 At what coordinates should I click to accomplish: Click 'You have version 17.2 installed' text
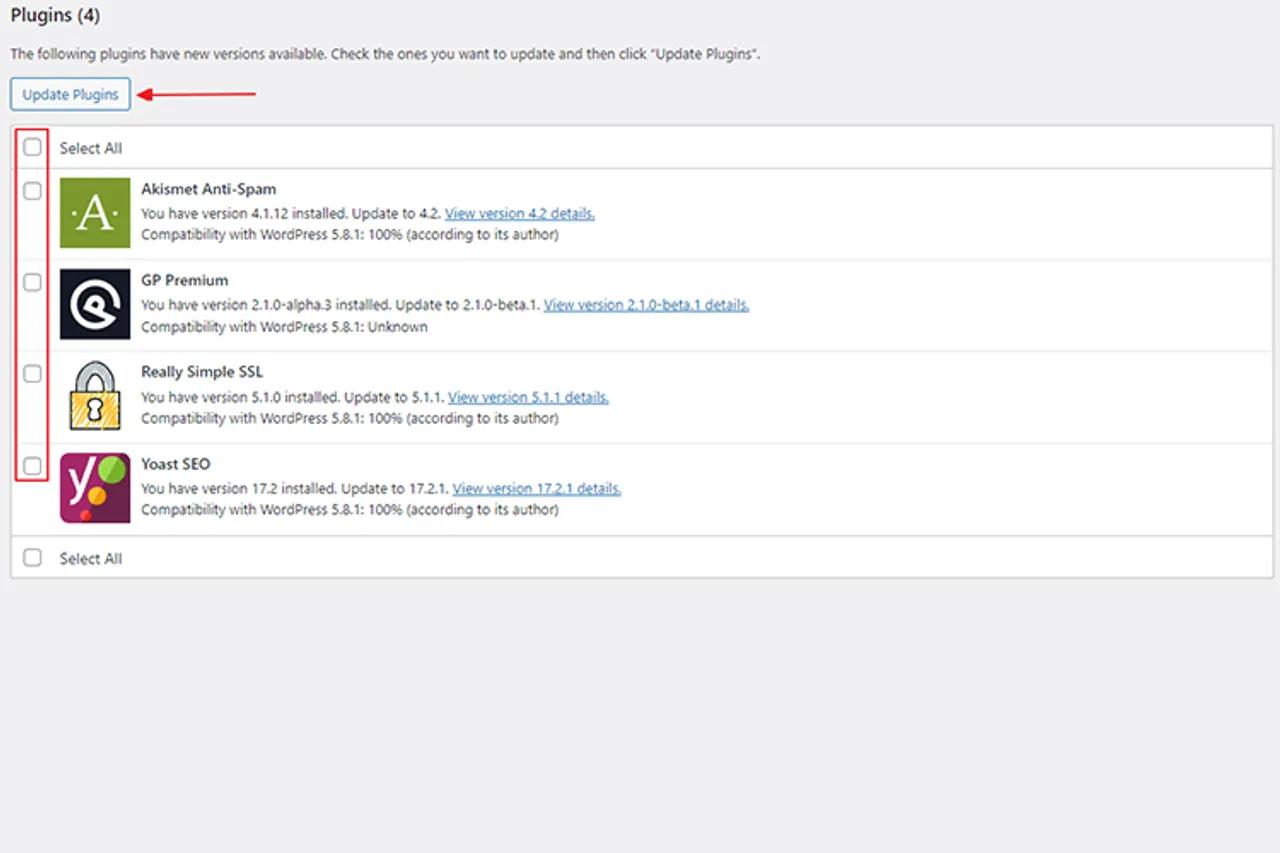[x=239, y=489]
